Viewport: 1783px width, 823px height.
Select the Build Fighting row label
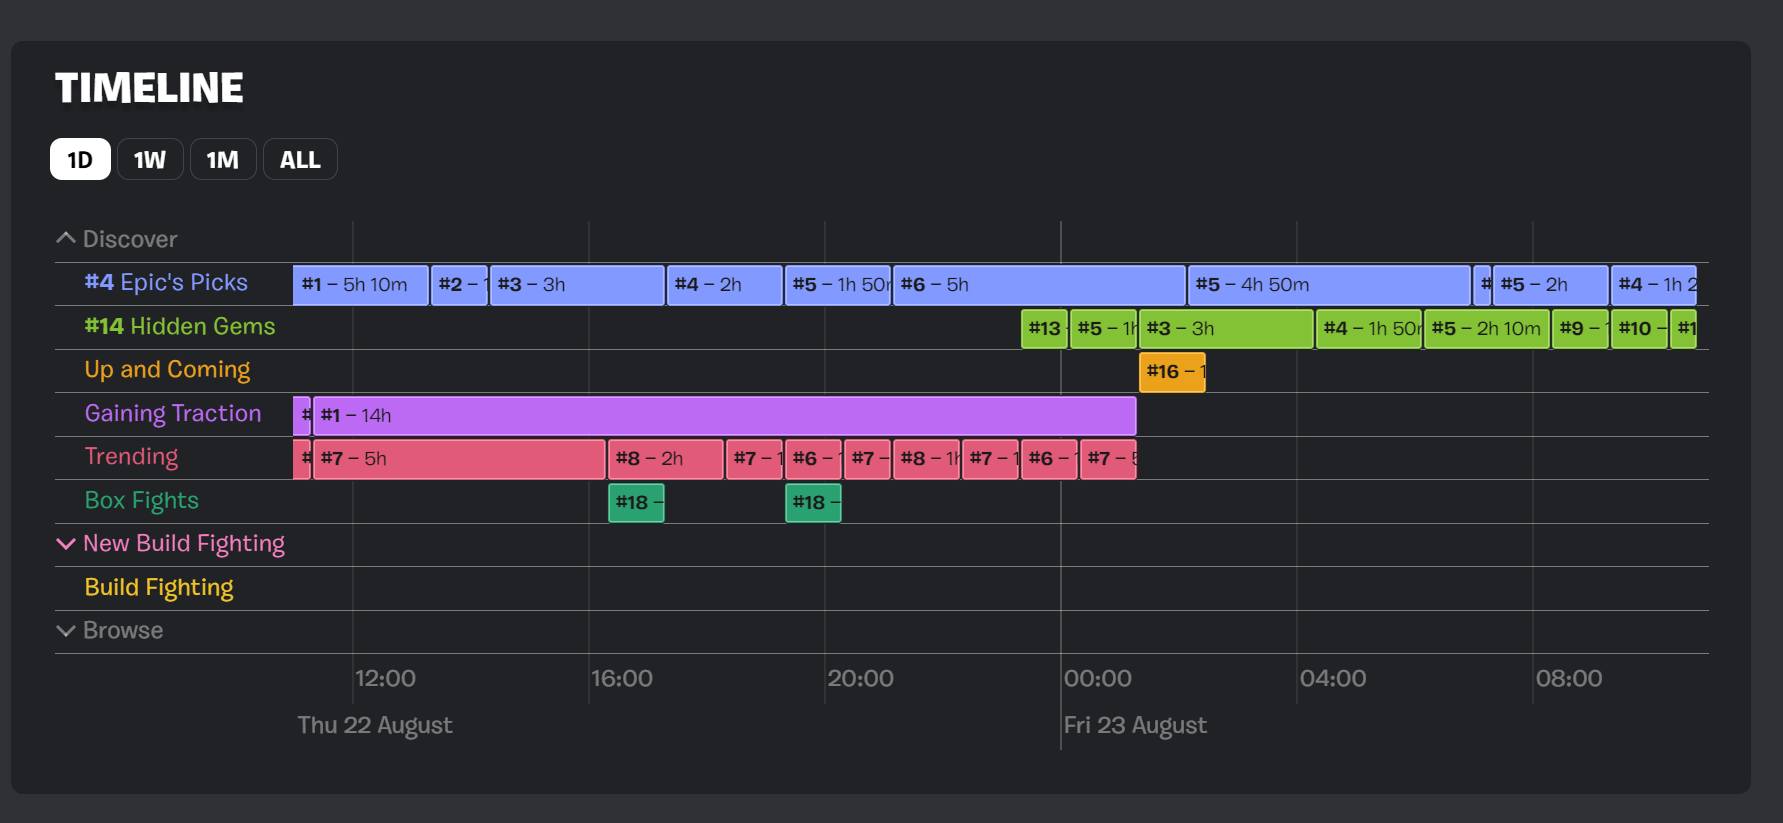[x=159, y=587]
